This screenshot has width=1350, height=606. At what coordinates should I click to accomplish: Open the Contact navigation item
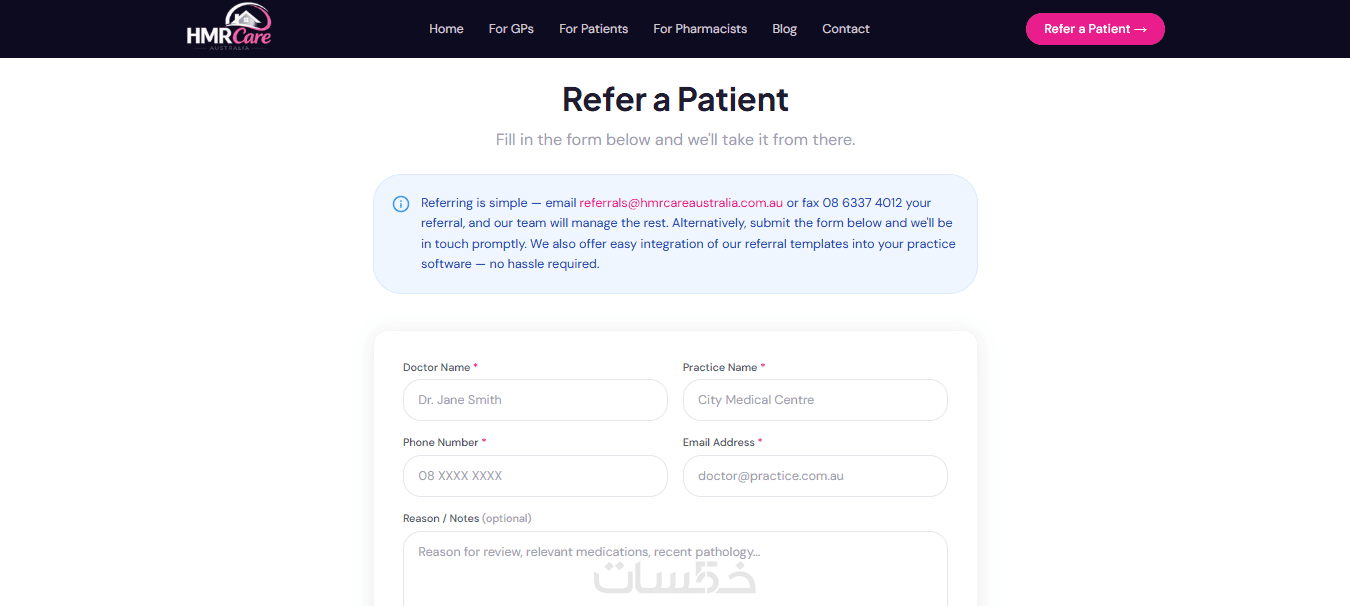pyautogui.click(x=845, y=29)
